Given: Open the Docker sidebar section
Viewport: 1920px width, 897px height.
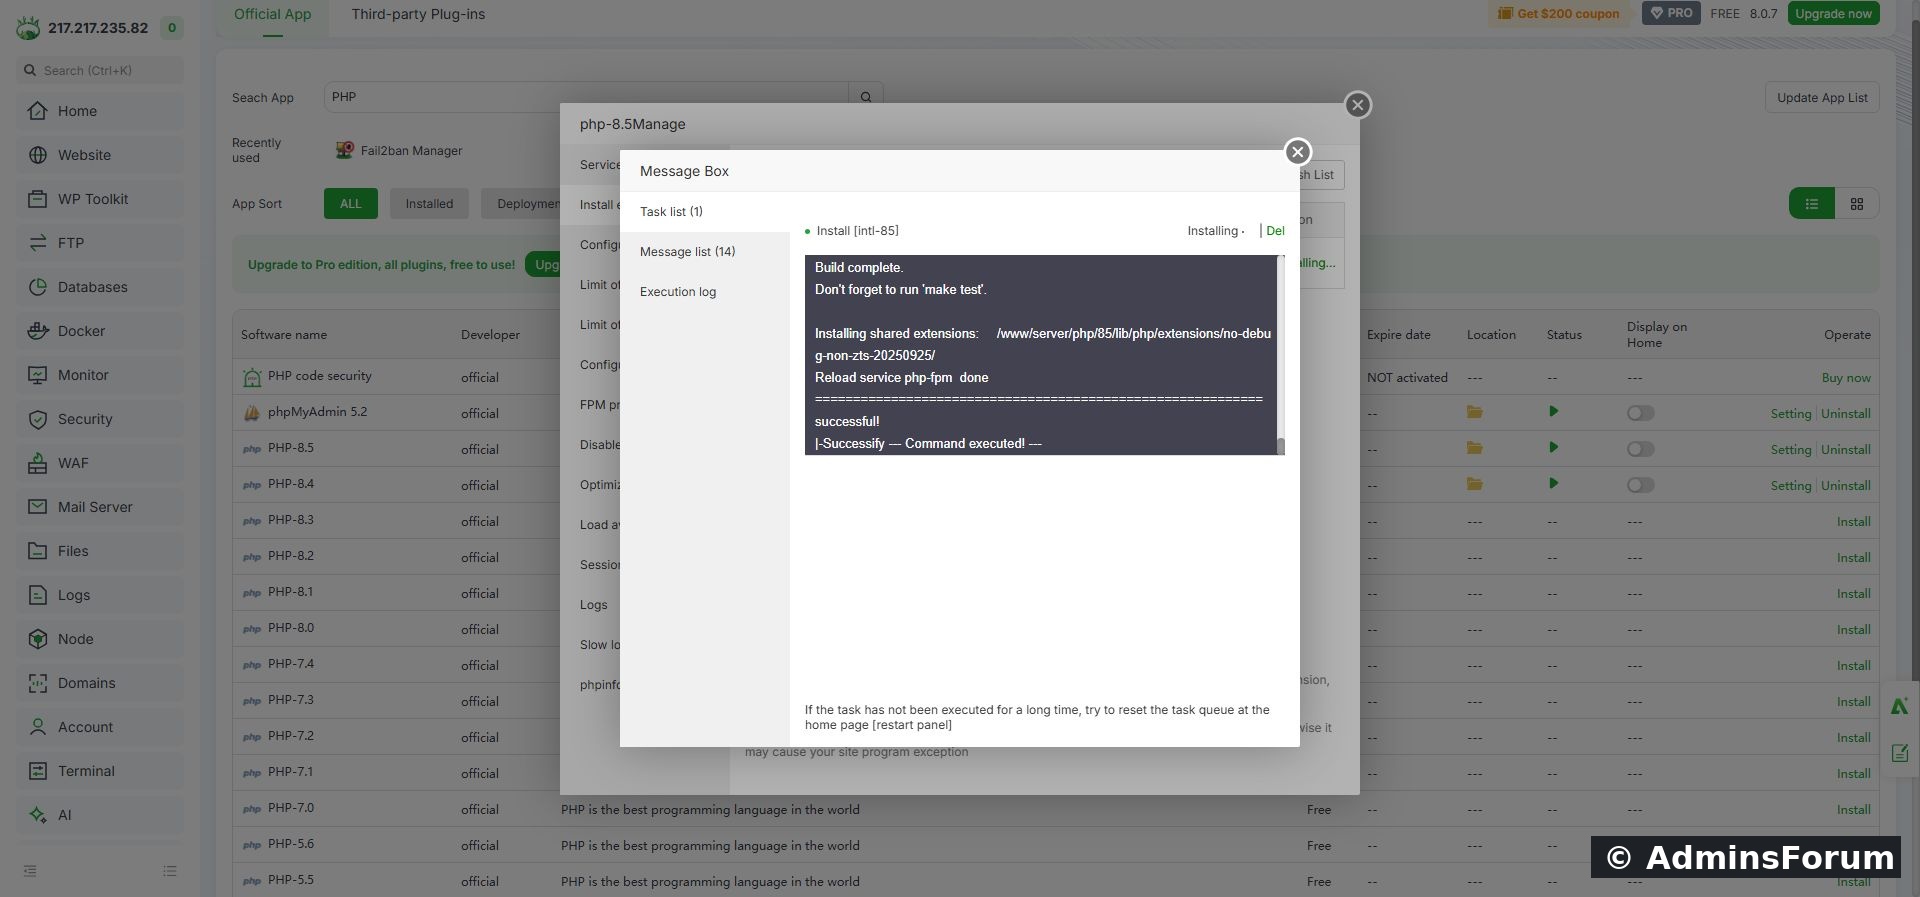Looking at the screenshot, I should [100, 331].
